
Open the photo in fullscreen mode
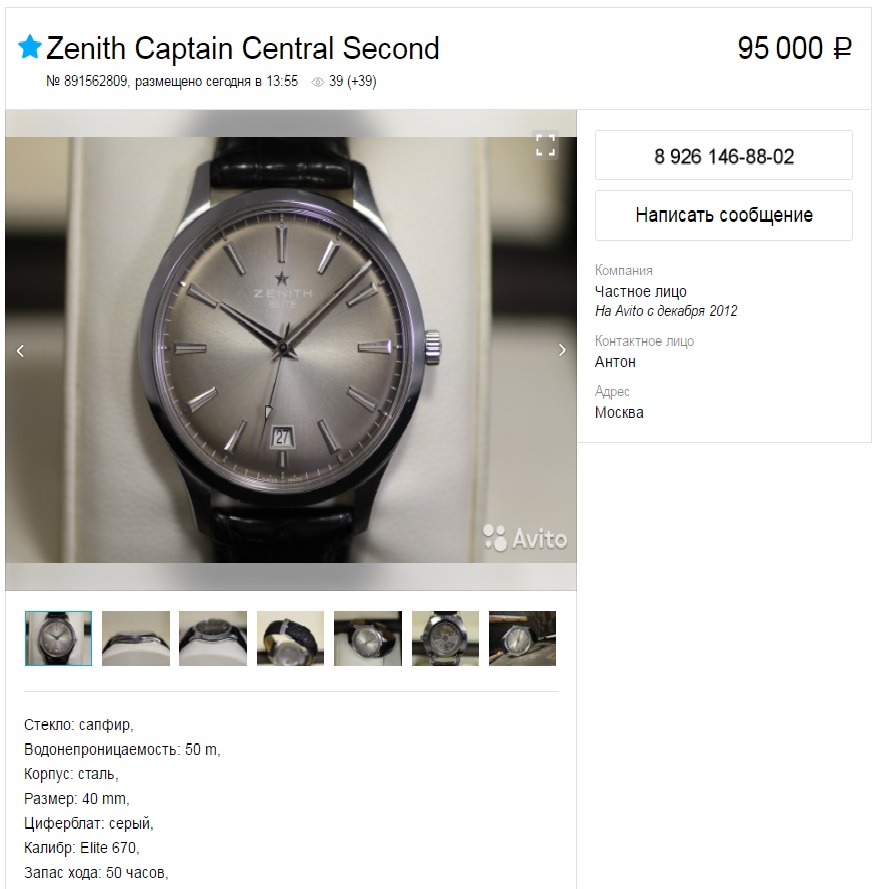click(545, 144)
